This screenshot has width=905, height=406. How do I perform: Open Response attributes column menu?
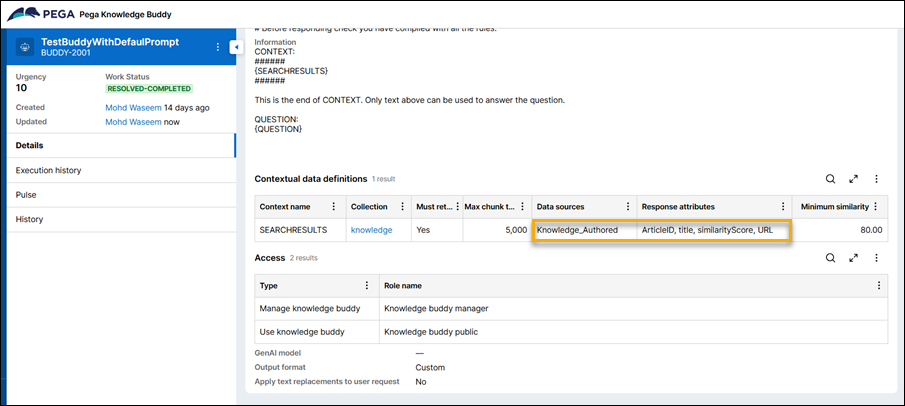[x=783, y=207]
